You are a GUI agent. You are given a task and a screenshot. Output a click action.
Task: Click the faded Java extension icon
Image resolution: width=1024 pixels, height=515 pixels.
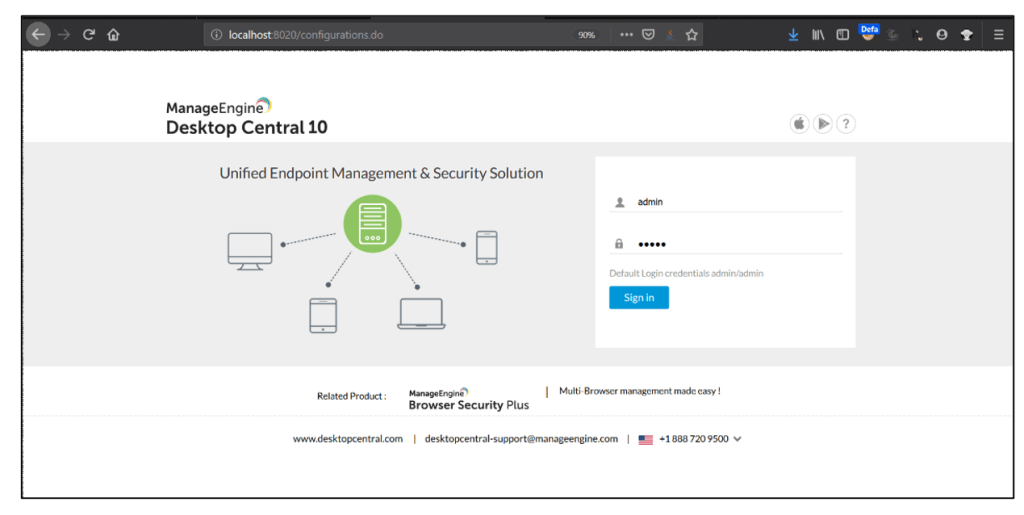click(x=893, y=35)
